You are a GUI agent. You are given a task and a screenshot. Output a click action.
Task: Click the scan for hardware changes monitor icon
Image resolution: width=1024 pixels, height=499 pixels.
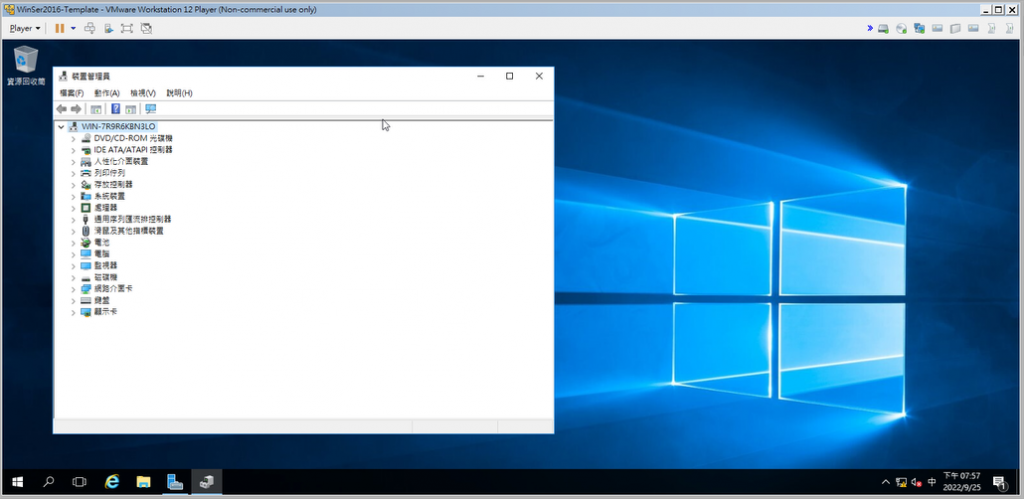coord(151,109)
